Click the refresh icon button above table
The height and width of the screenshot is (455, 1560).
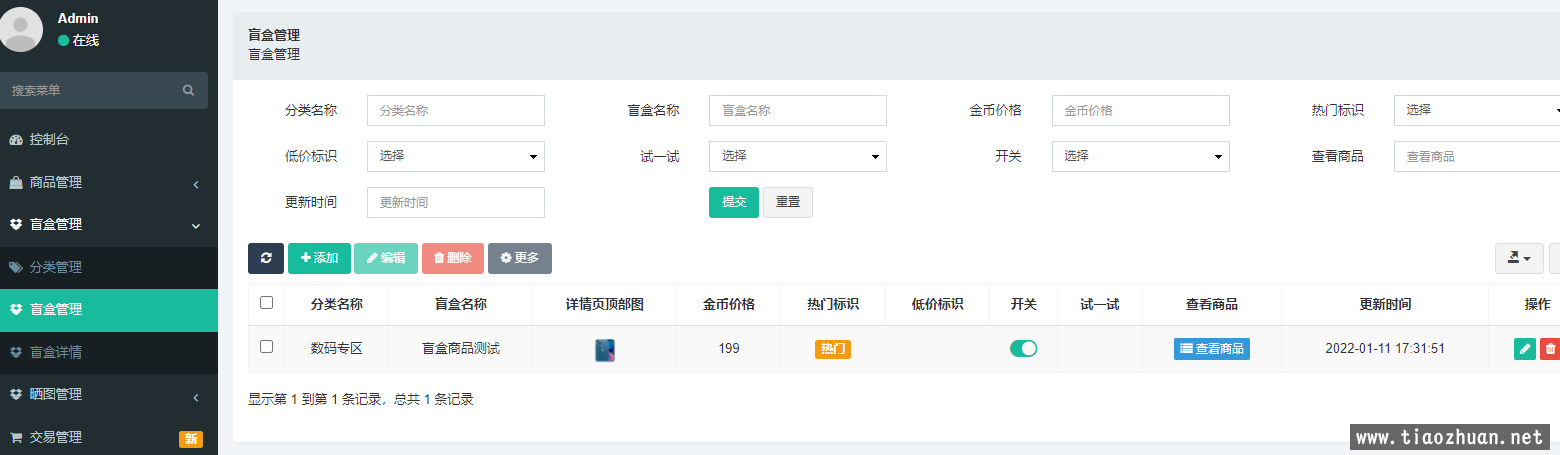tap(266, 258)
